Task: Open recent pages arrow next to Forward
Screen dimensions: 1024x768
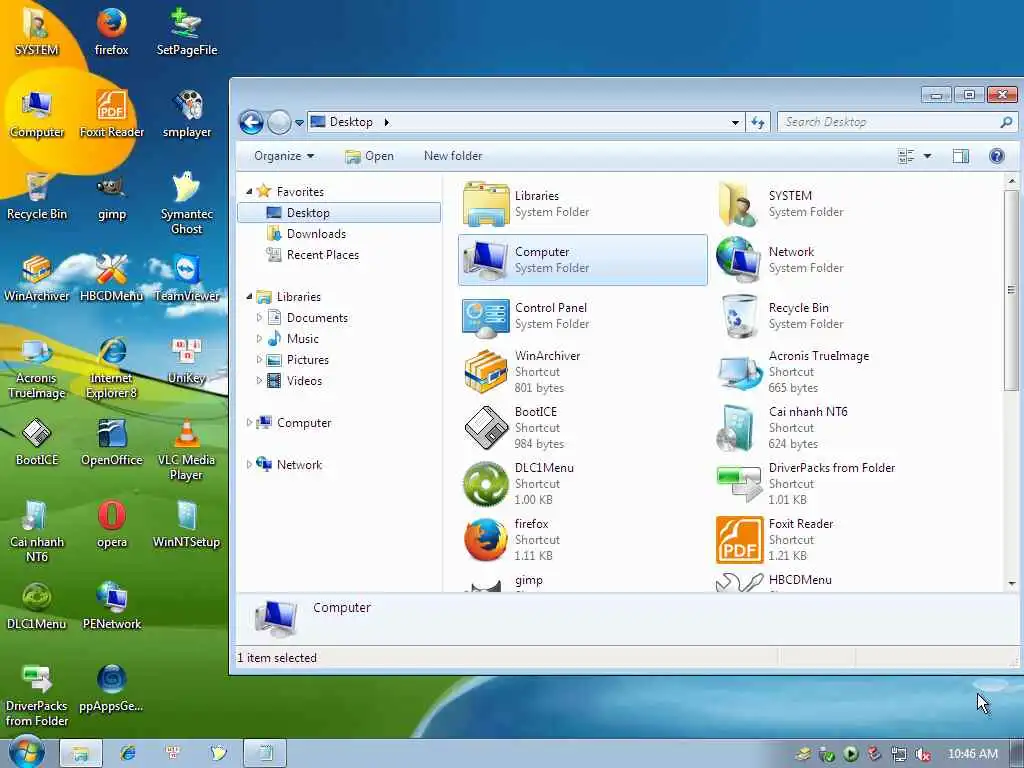Action: click(299, 122)
